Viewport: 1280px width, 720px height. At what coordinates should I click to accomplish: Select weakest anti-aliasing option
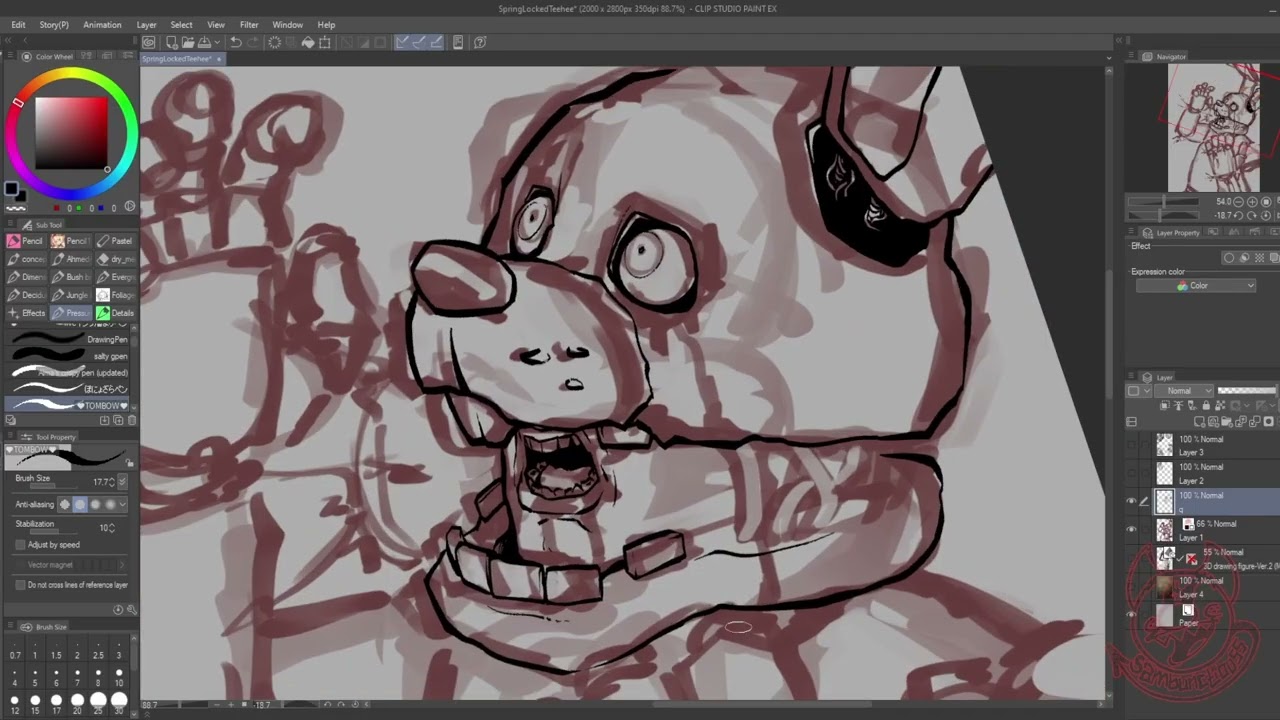click(80, 505)
